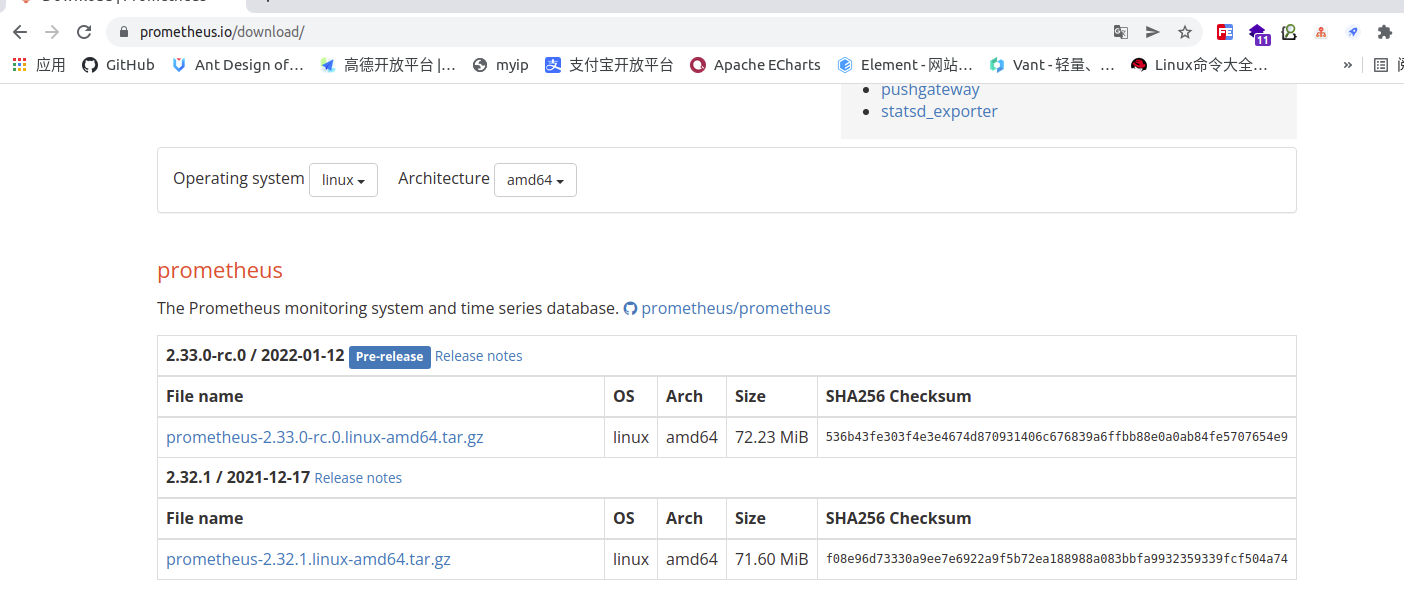The width and height of the screenshot is (1404, 612).
Task: Go back using browser back arrow
Action: coord(20,32)
